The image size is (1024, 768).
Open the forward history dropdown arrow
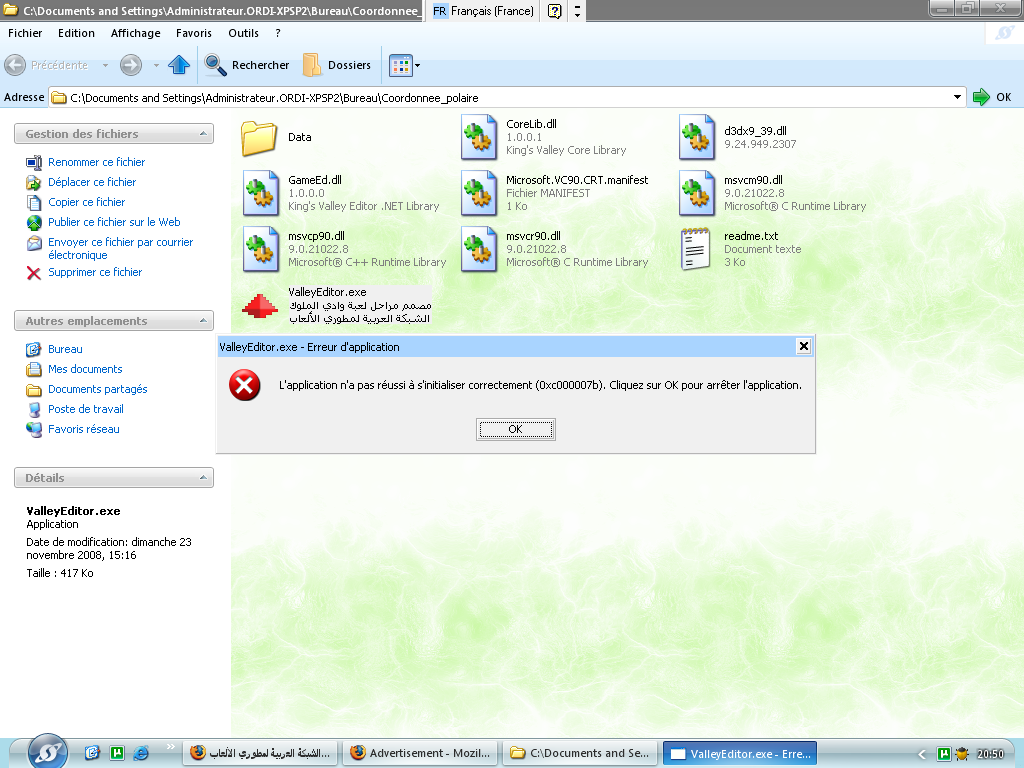pyautogui.click(x=156, y=65)
